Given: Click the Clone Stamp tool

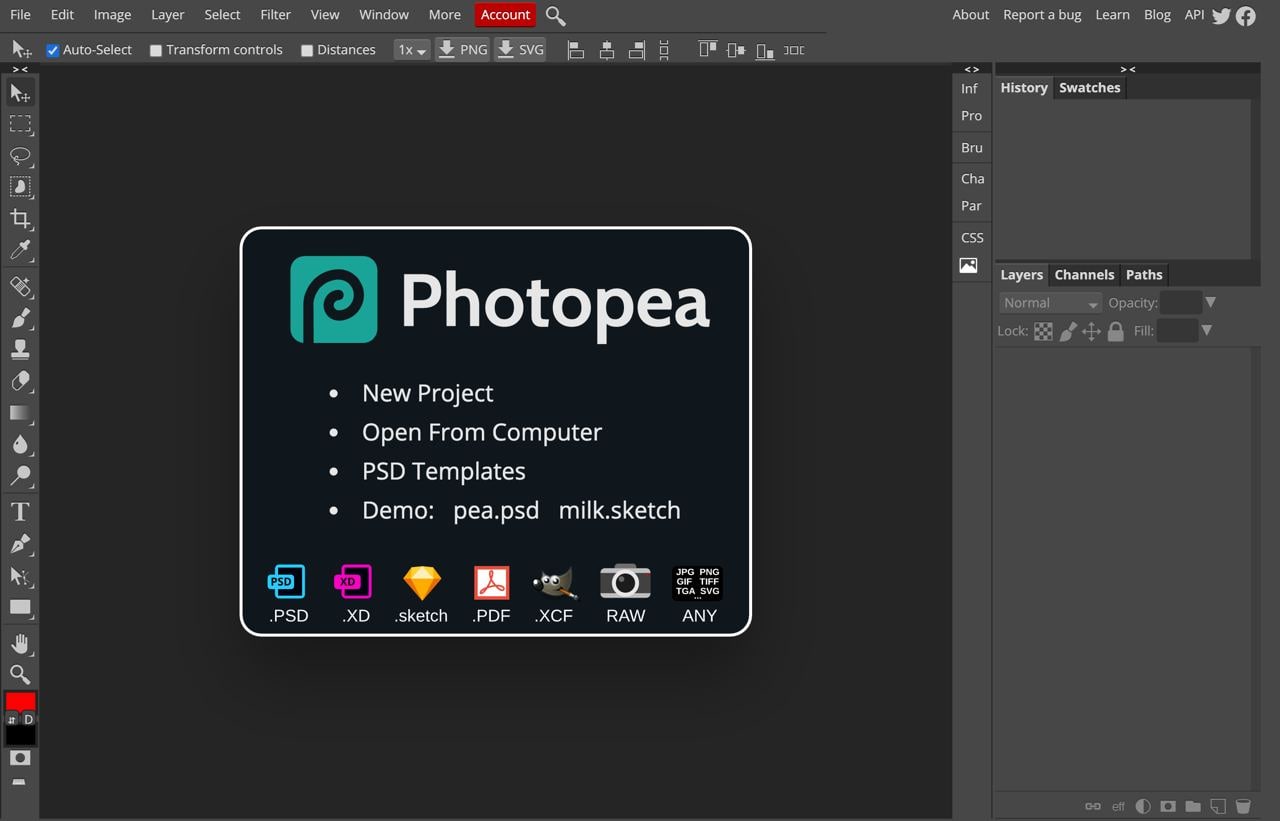Looking at the screenshot, I should coord(20,349).
